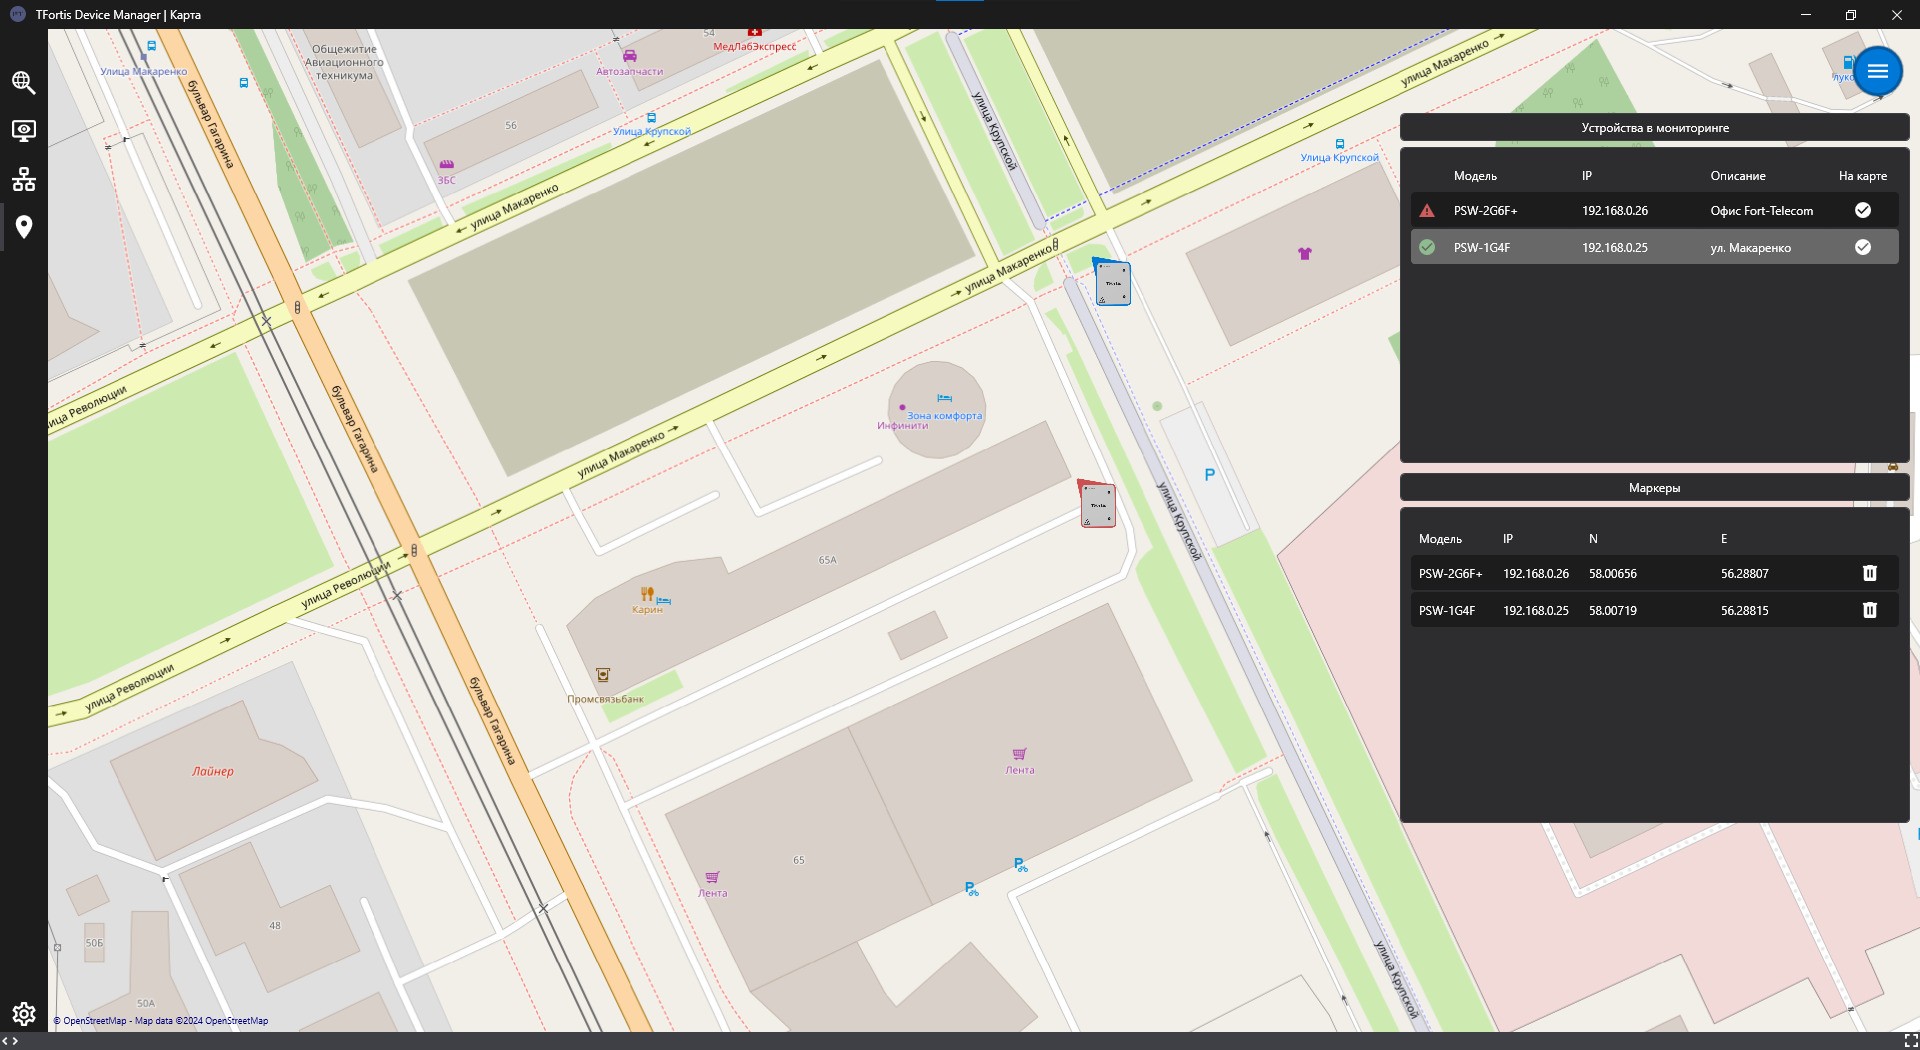The image size is (1920, 1050).
Task: Open the monitoring view sidebar icon
Action: 24,131
